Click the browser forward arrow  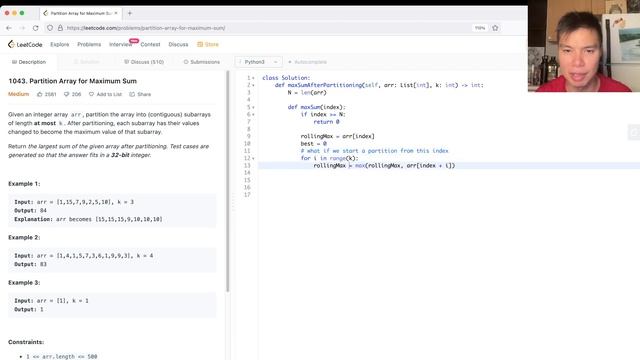click(x=22, y=28)
